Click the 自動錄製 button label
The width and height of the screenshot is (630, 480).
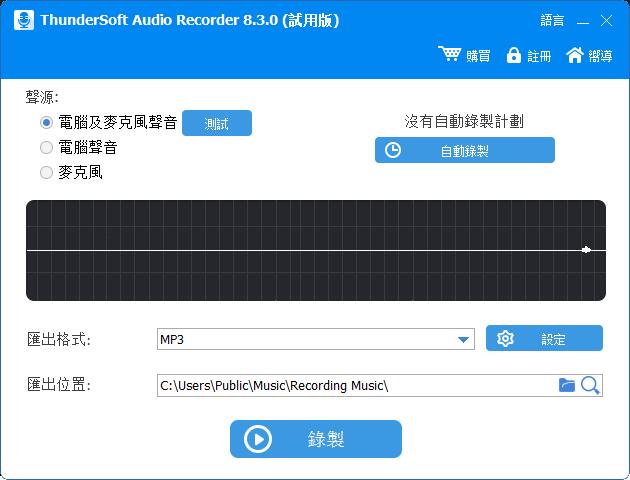click(x=464, y=151)
